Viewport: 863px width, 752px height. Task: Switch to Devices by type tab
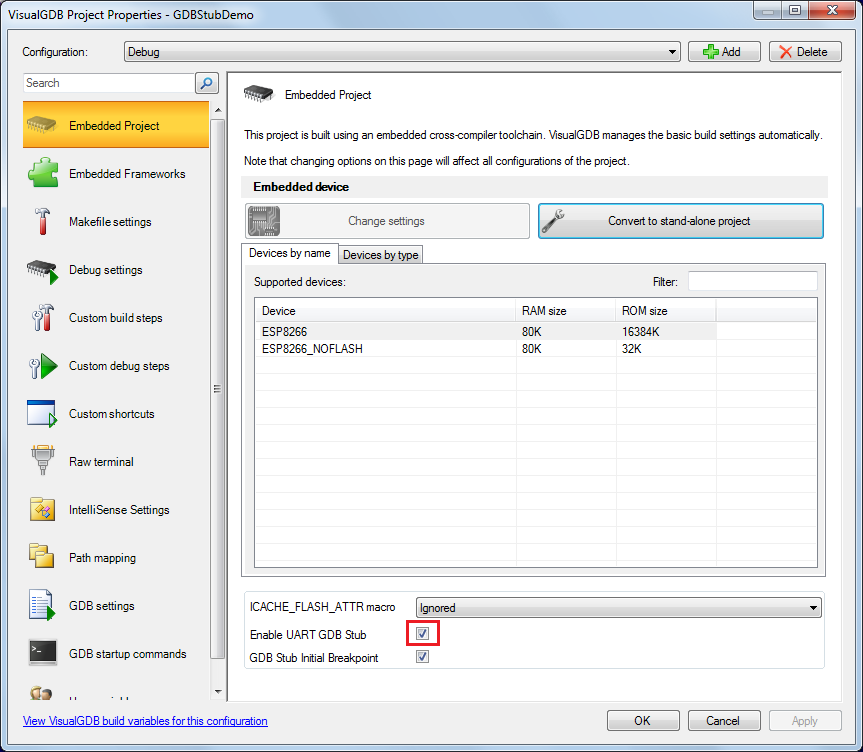380,254
